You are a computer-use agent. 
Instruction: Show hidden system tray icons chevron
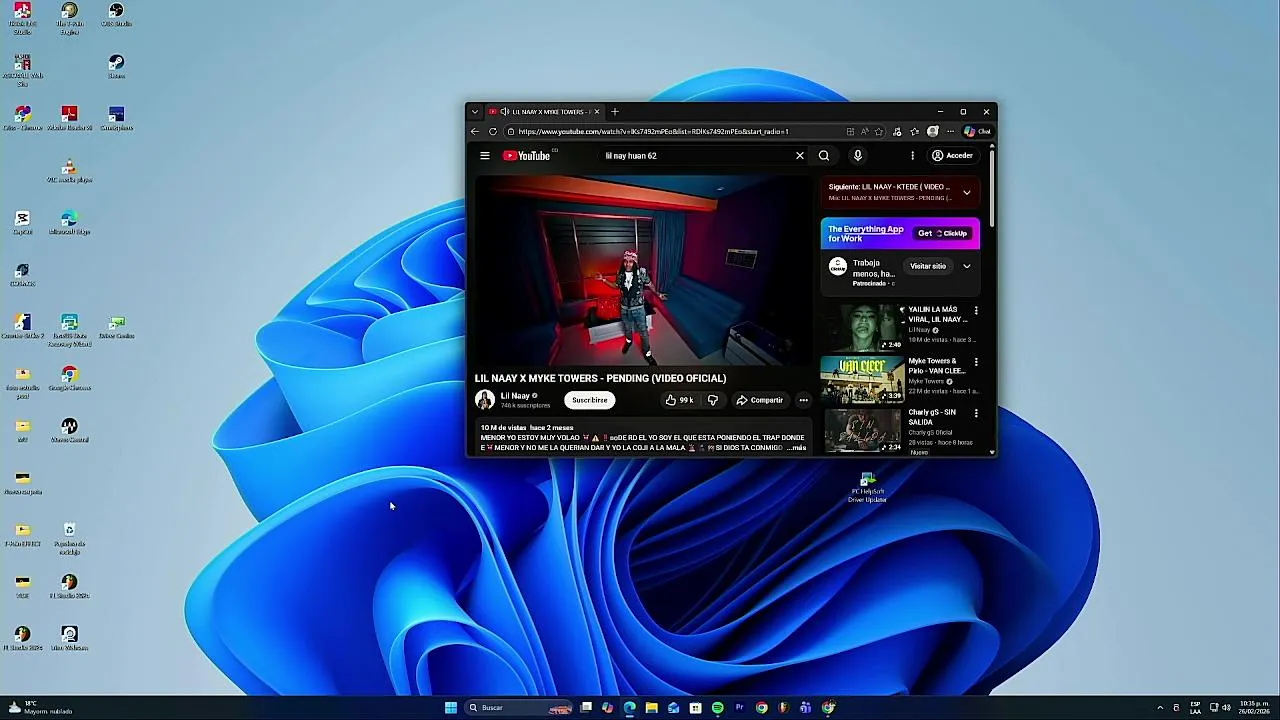click(x=1160, y=708)
